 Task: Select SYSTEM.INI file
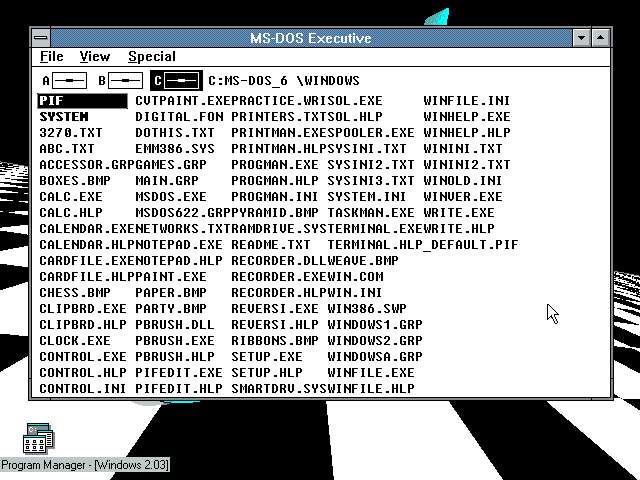(x=367, y=196)
